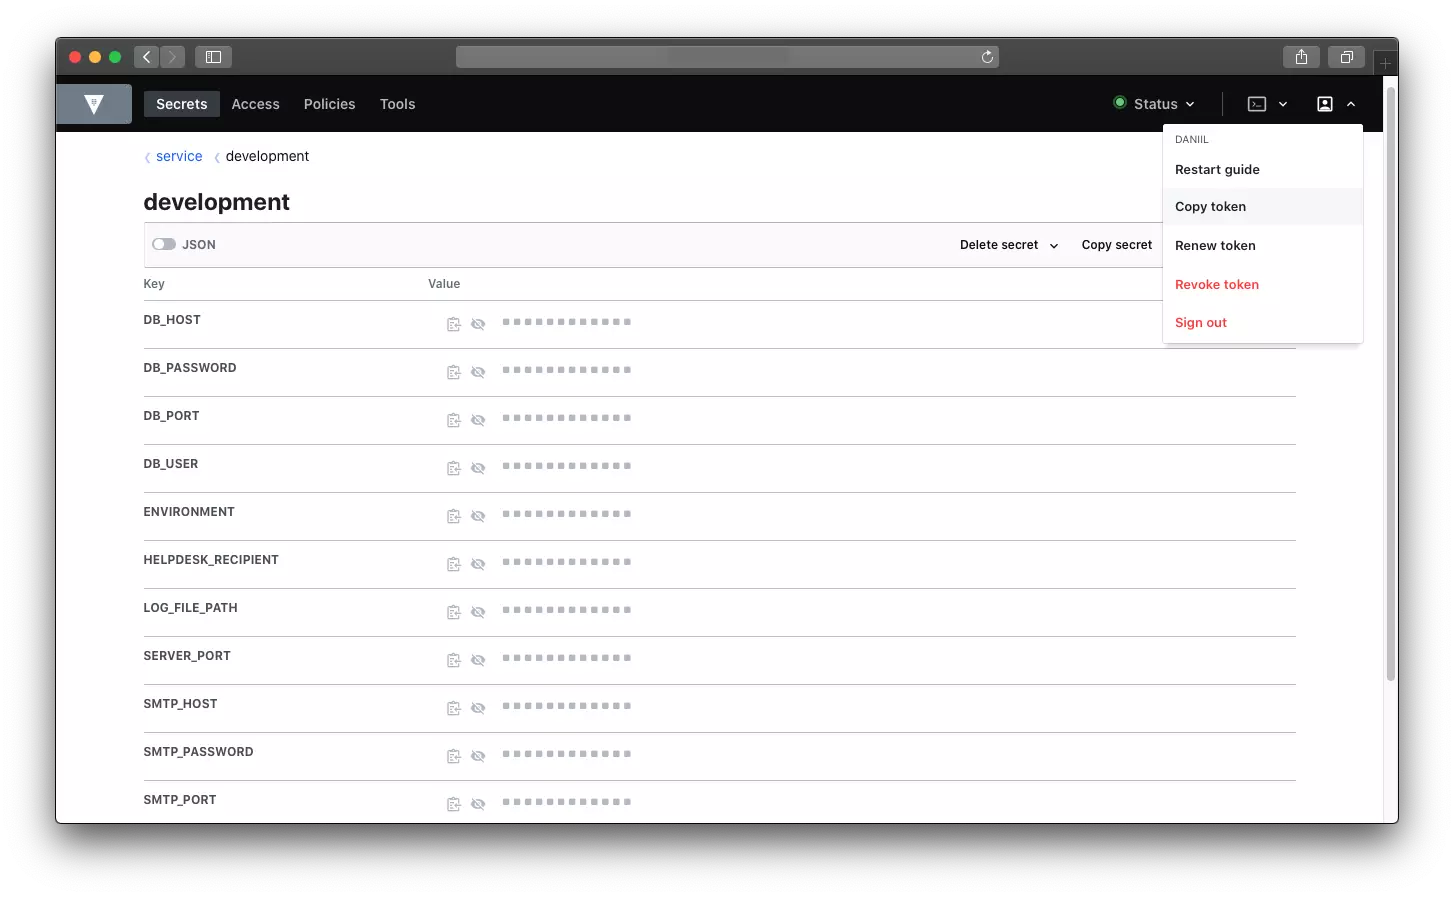Click the page vertical scrollbar
This screenshot has height=897, width=1454.
tap(1390, 384)
